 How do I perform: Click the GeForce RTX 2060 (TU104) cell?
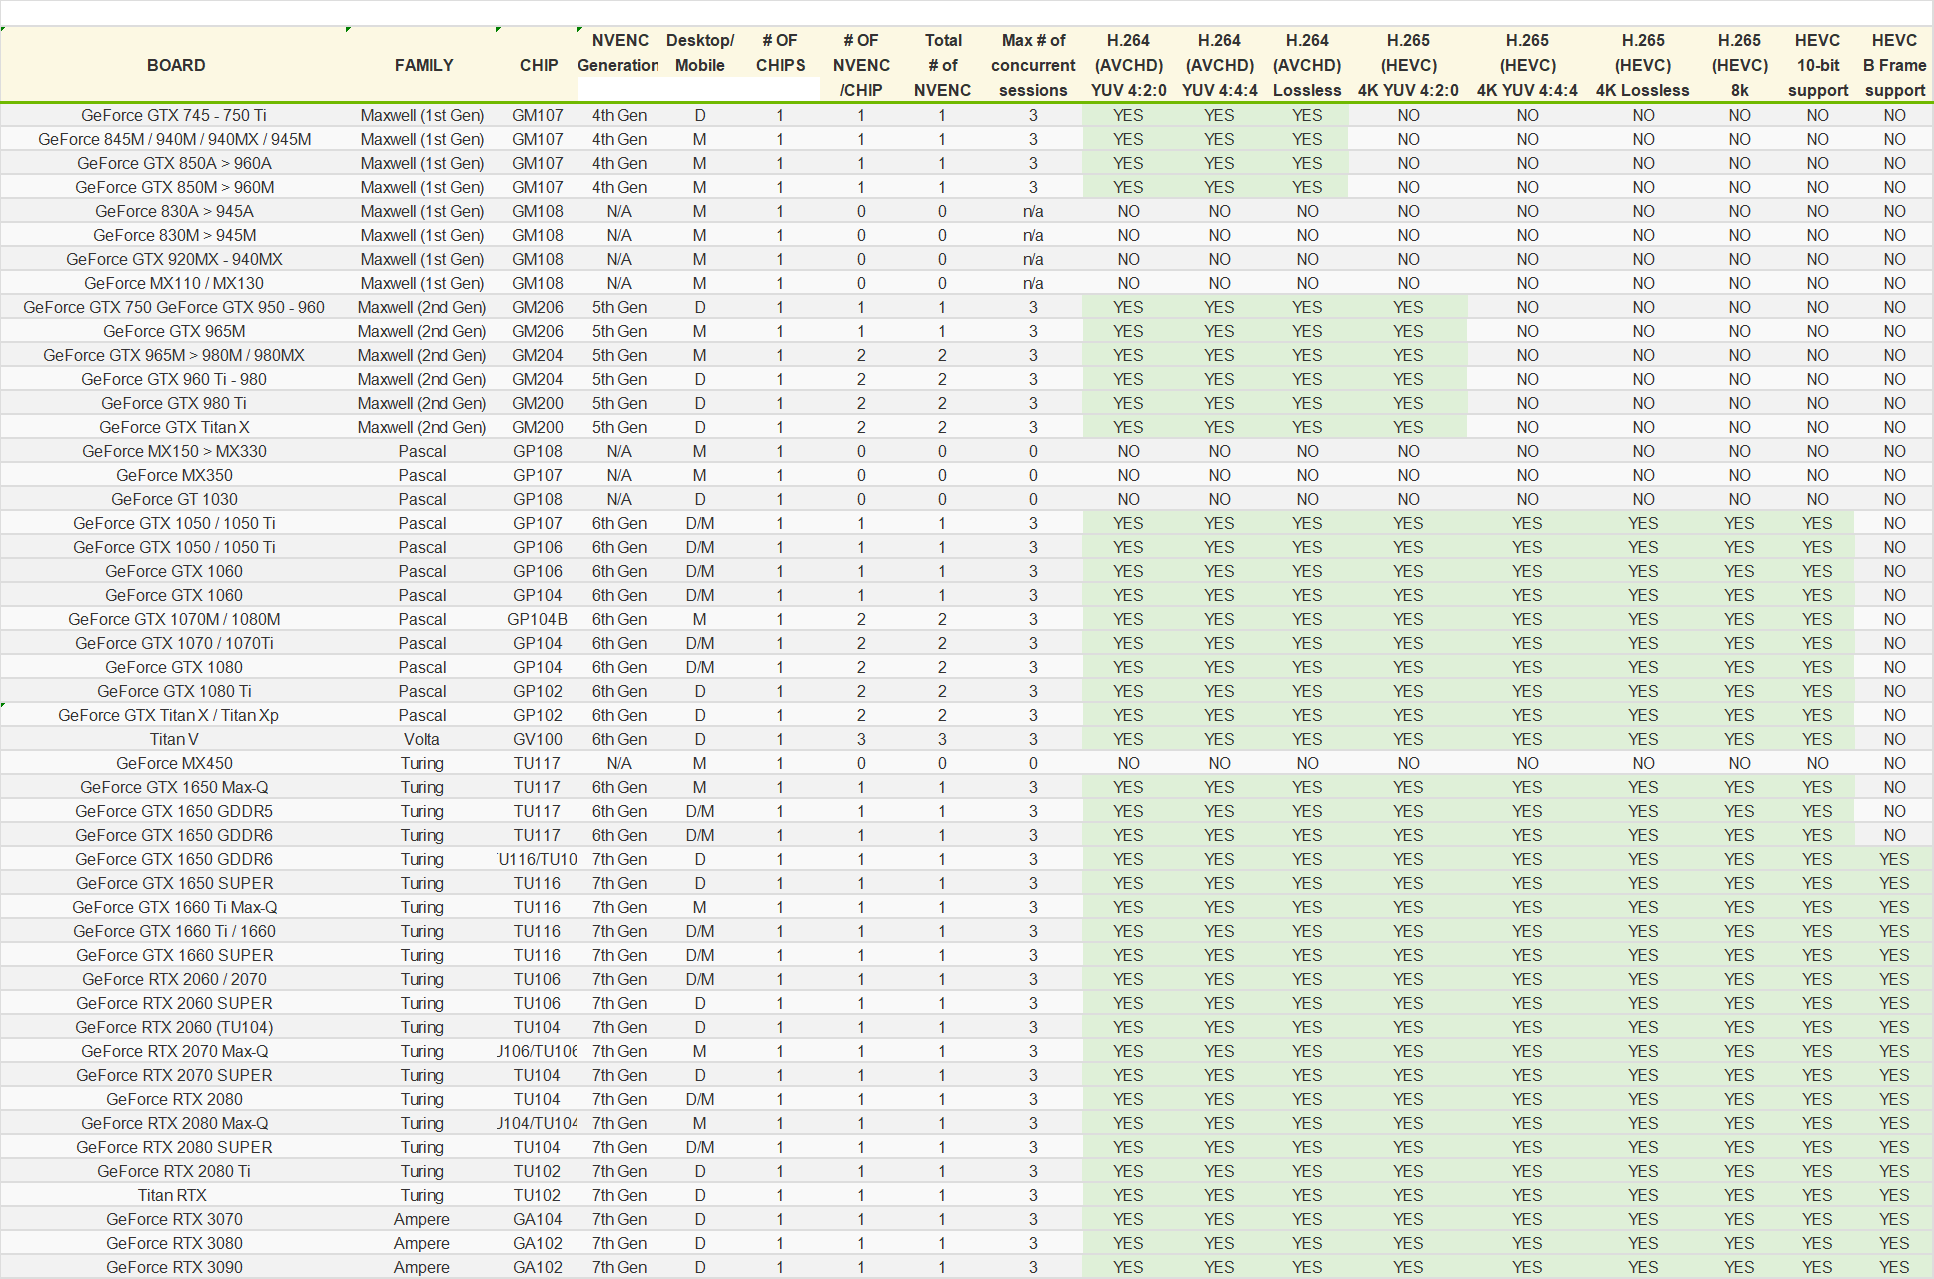(x=174, y=1027)
